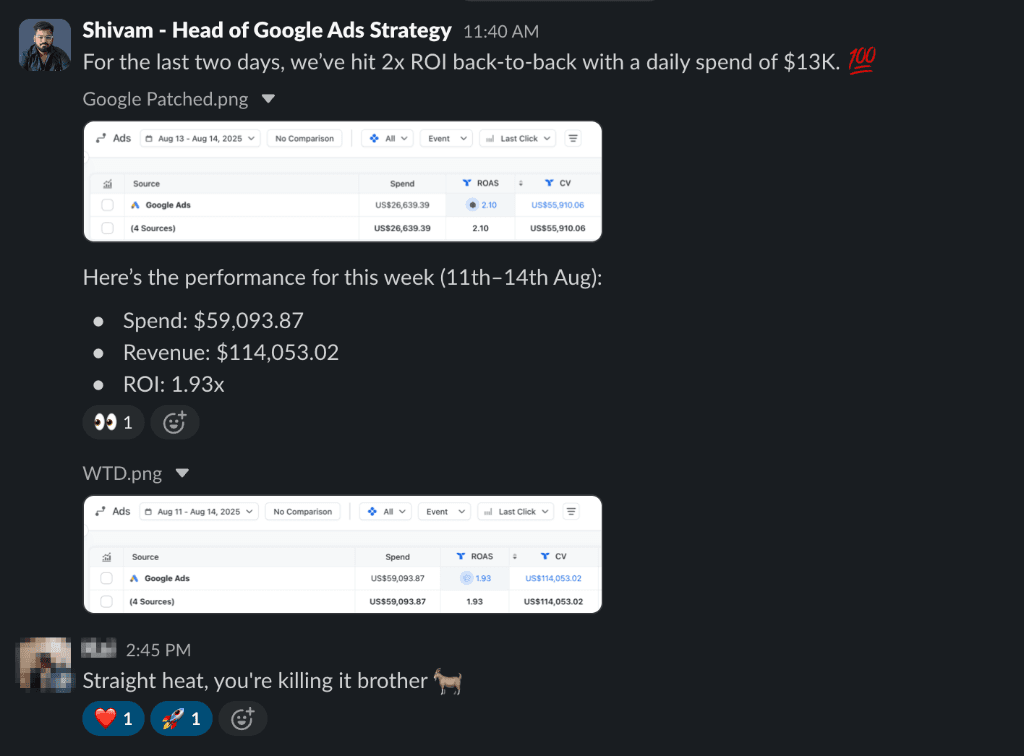Click Shivam's profile avatar
Image resolution: width=1024 pixels, height=756 pixels.
coord(44,44)
